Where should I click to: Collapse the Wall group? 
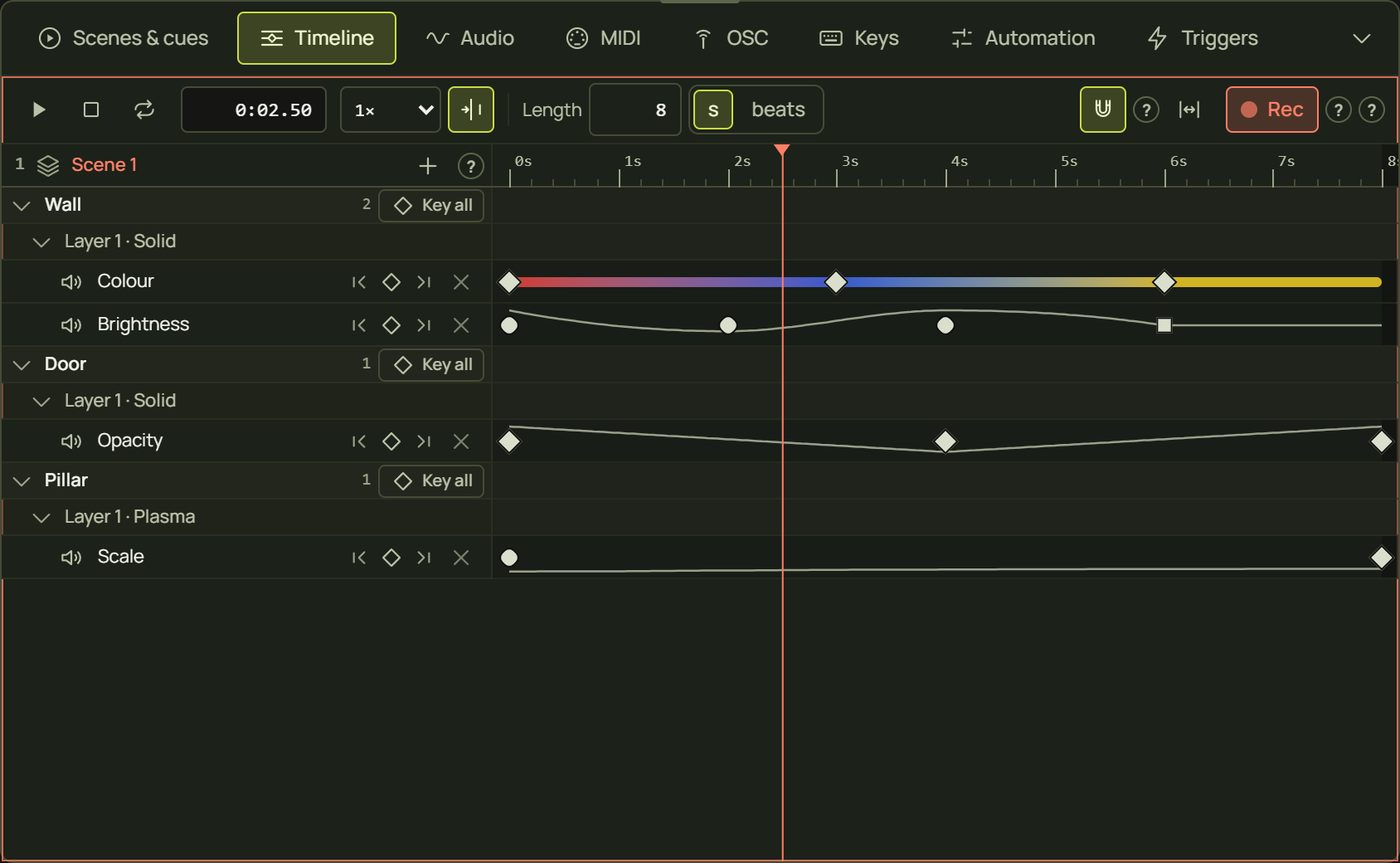pos(21,205)
